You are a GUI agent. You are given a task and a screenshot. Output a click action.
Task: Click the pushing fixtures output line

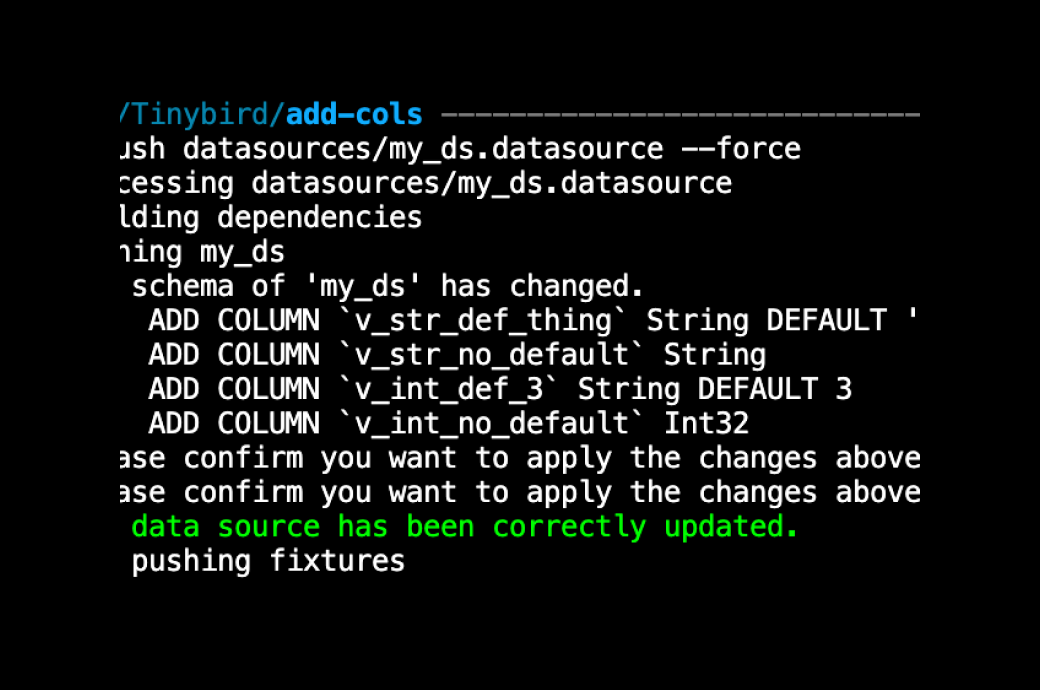tap(268, 560)
